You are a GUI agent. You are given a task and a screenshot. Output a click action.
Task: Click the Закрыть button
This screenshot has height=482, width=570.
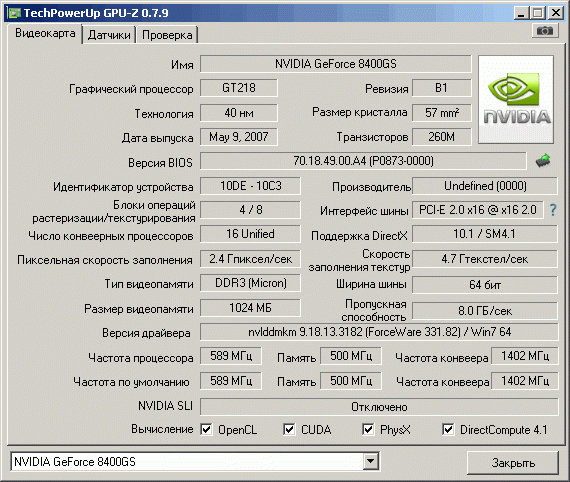pos(513,463)
